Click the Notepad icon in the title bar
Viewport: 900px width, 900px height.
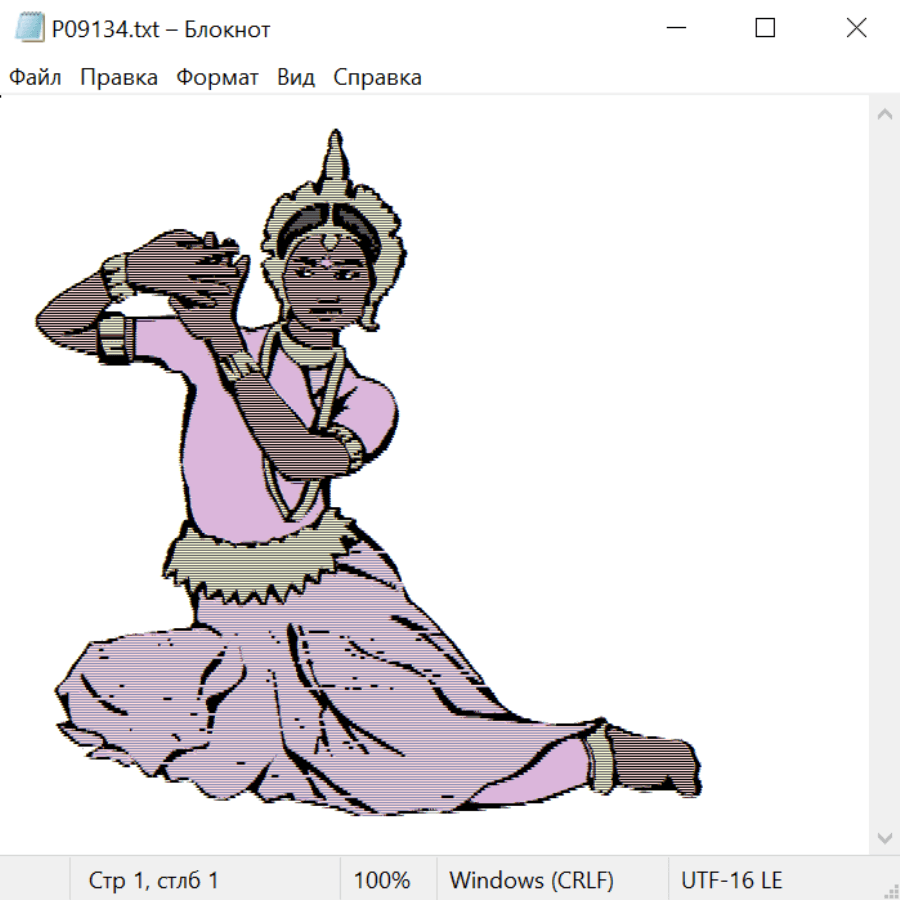[29, 29]
